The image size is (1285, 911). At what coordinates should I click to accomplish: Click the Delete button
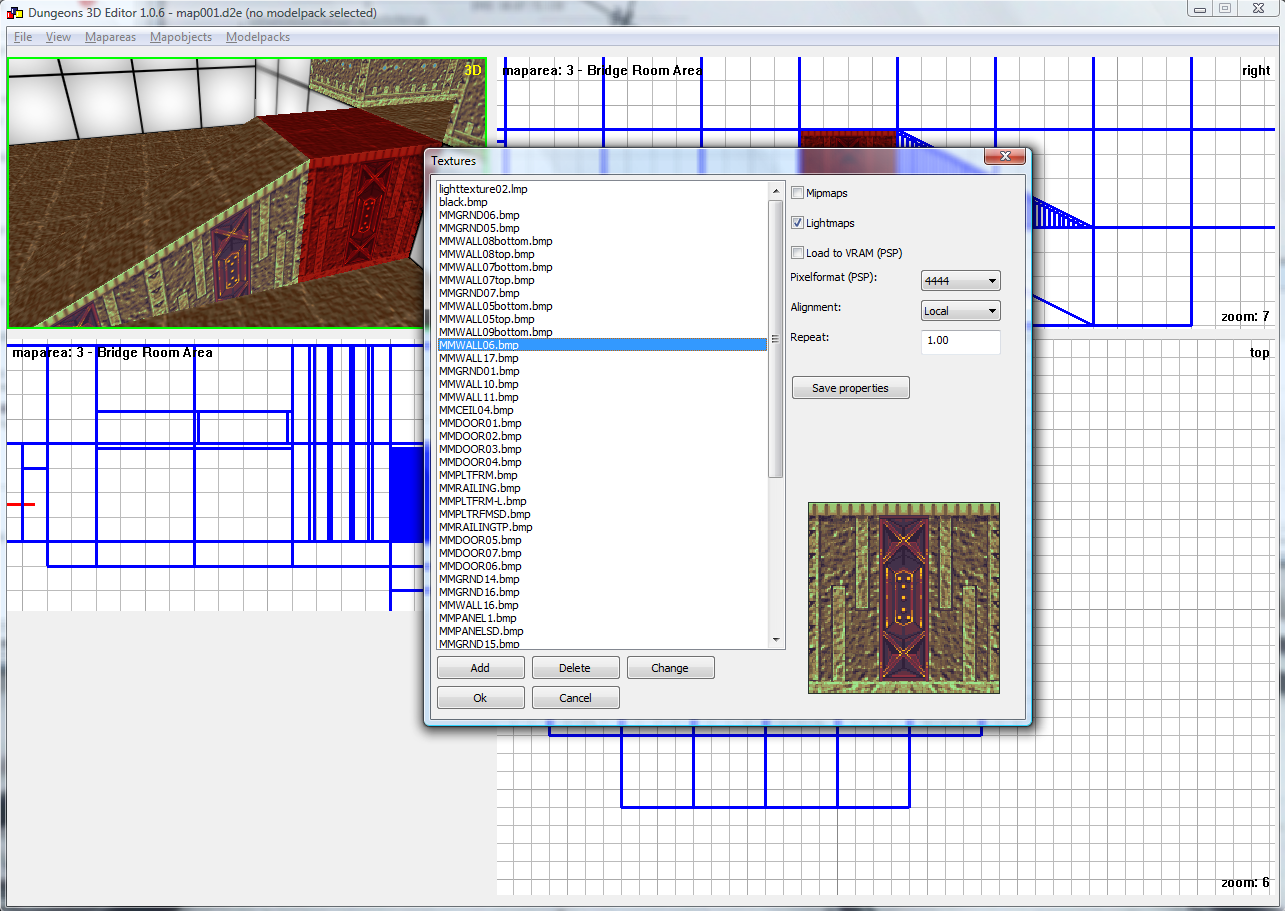(575, 668)
